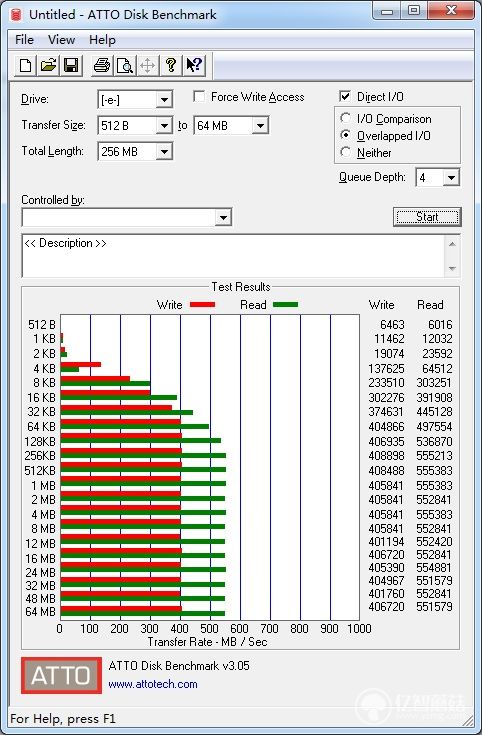Click the New file toolbar icon
482x735 pixels.
[25, 65]
